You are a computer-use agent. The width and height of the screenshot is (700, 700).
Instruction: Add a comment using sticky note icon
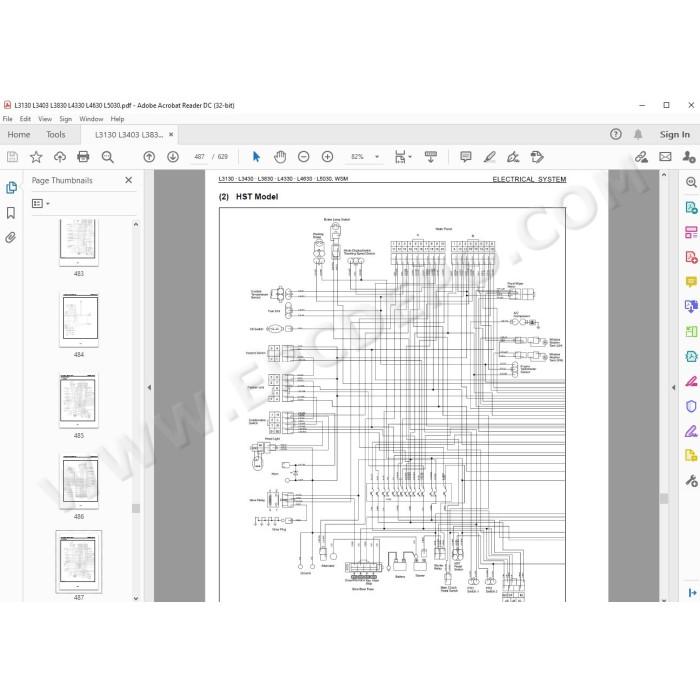[x=466, y=157]
